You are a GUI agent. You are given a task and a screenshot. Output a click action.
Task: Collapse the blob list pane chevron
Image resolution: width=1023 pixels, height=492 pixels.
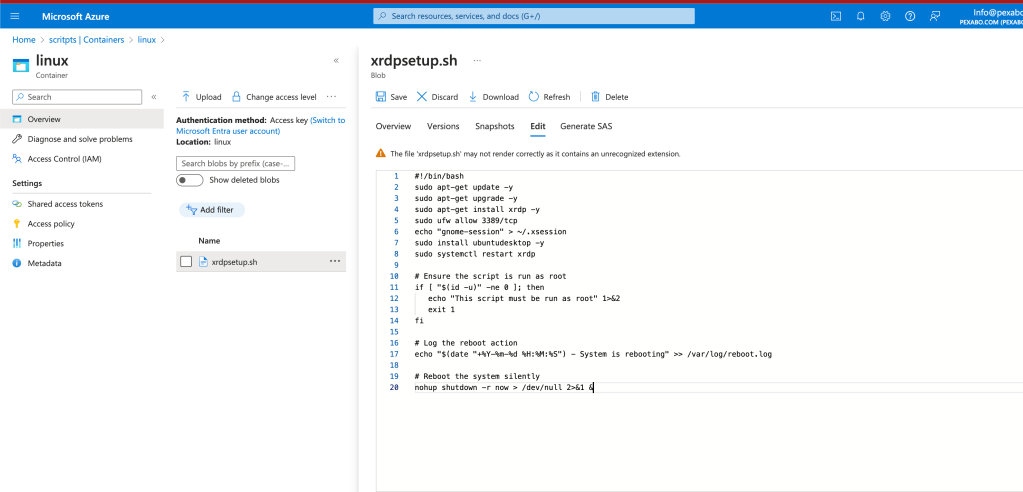click(x=336, y=61)
